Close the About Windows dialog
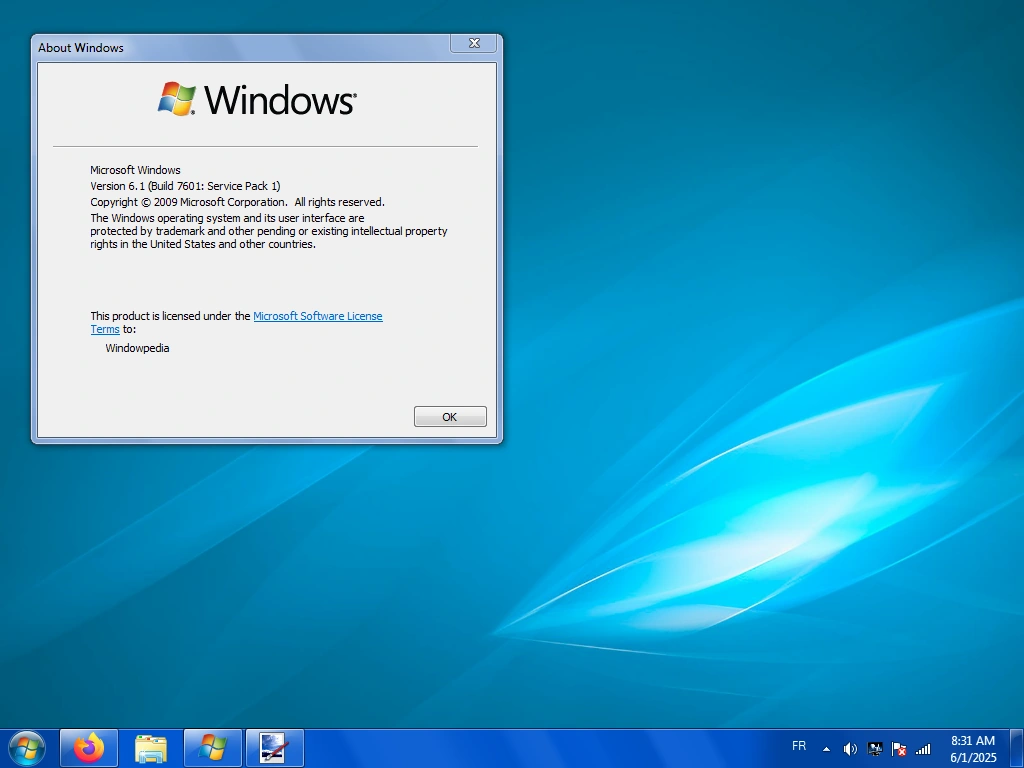The height and width of the screenshot is (768, 1024). (474, 43)
